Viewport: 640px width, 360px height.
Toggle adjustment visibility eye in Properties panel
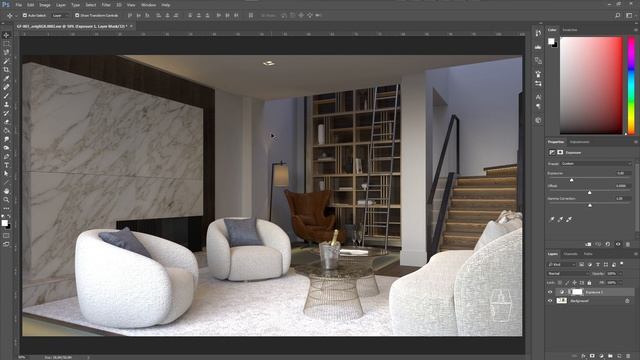tap(618, 244)
